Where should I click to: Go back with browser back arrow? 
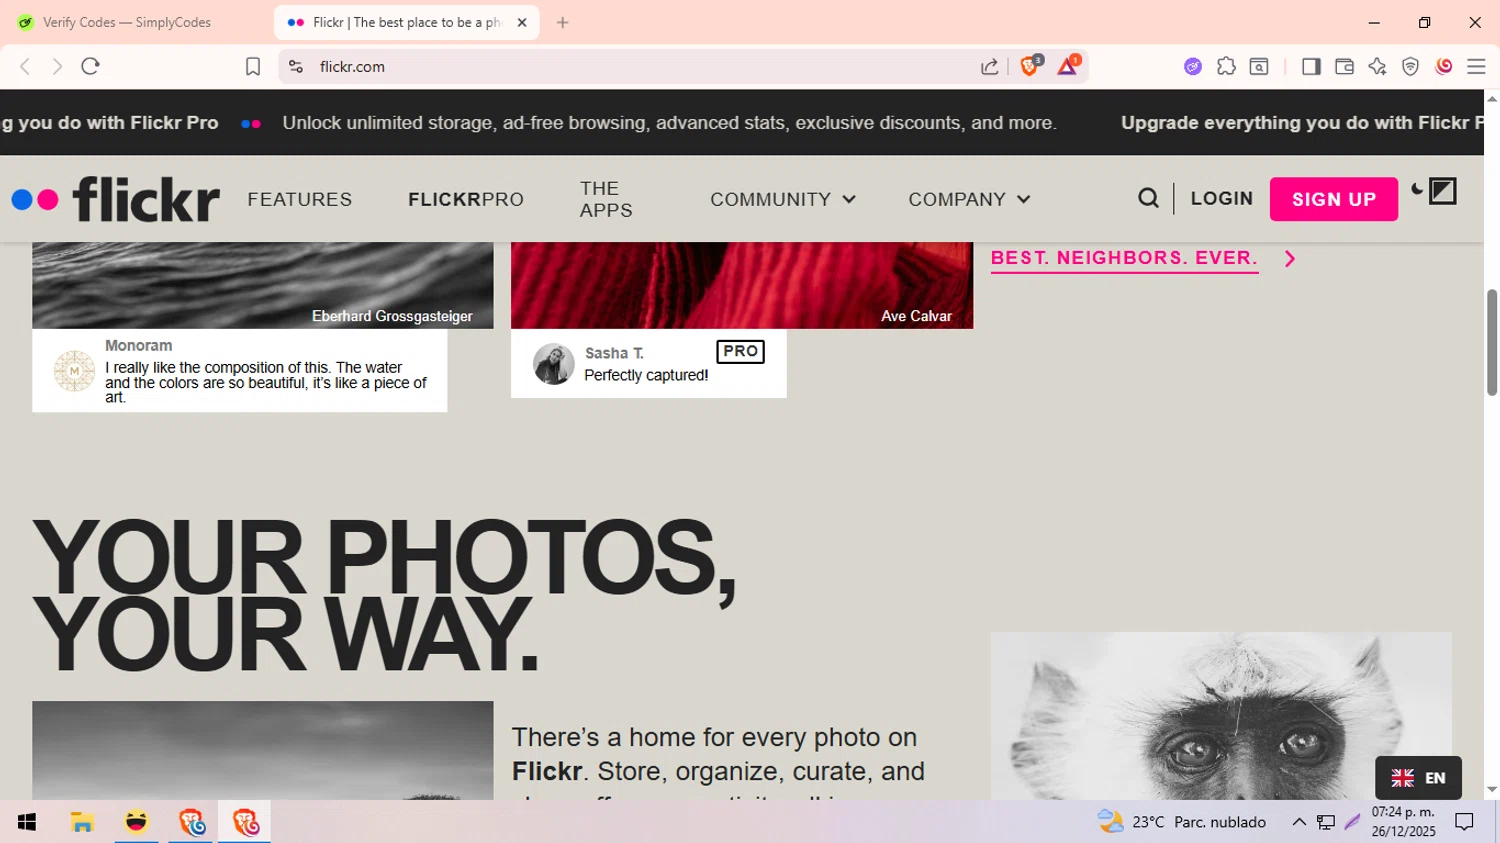click(x=25, y=66)
